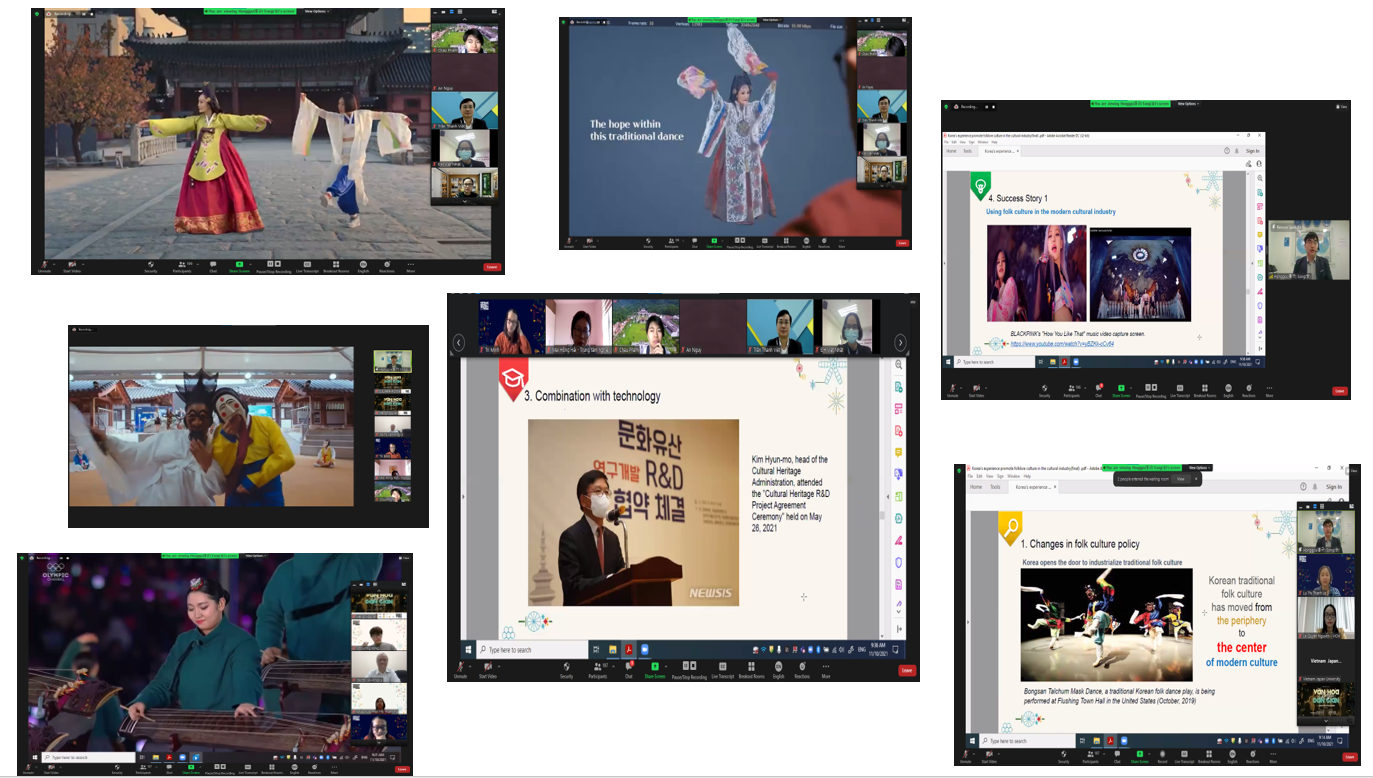Toggle Unmute in the Success Story 1 window
This screenshot has width=1373, height=778.
pos(953,393)
